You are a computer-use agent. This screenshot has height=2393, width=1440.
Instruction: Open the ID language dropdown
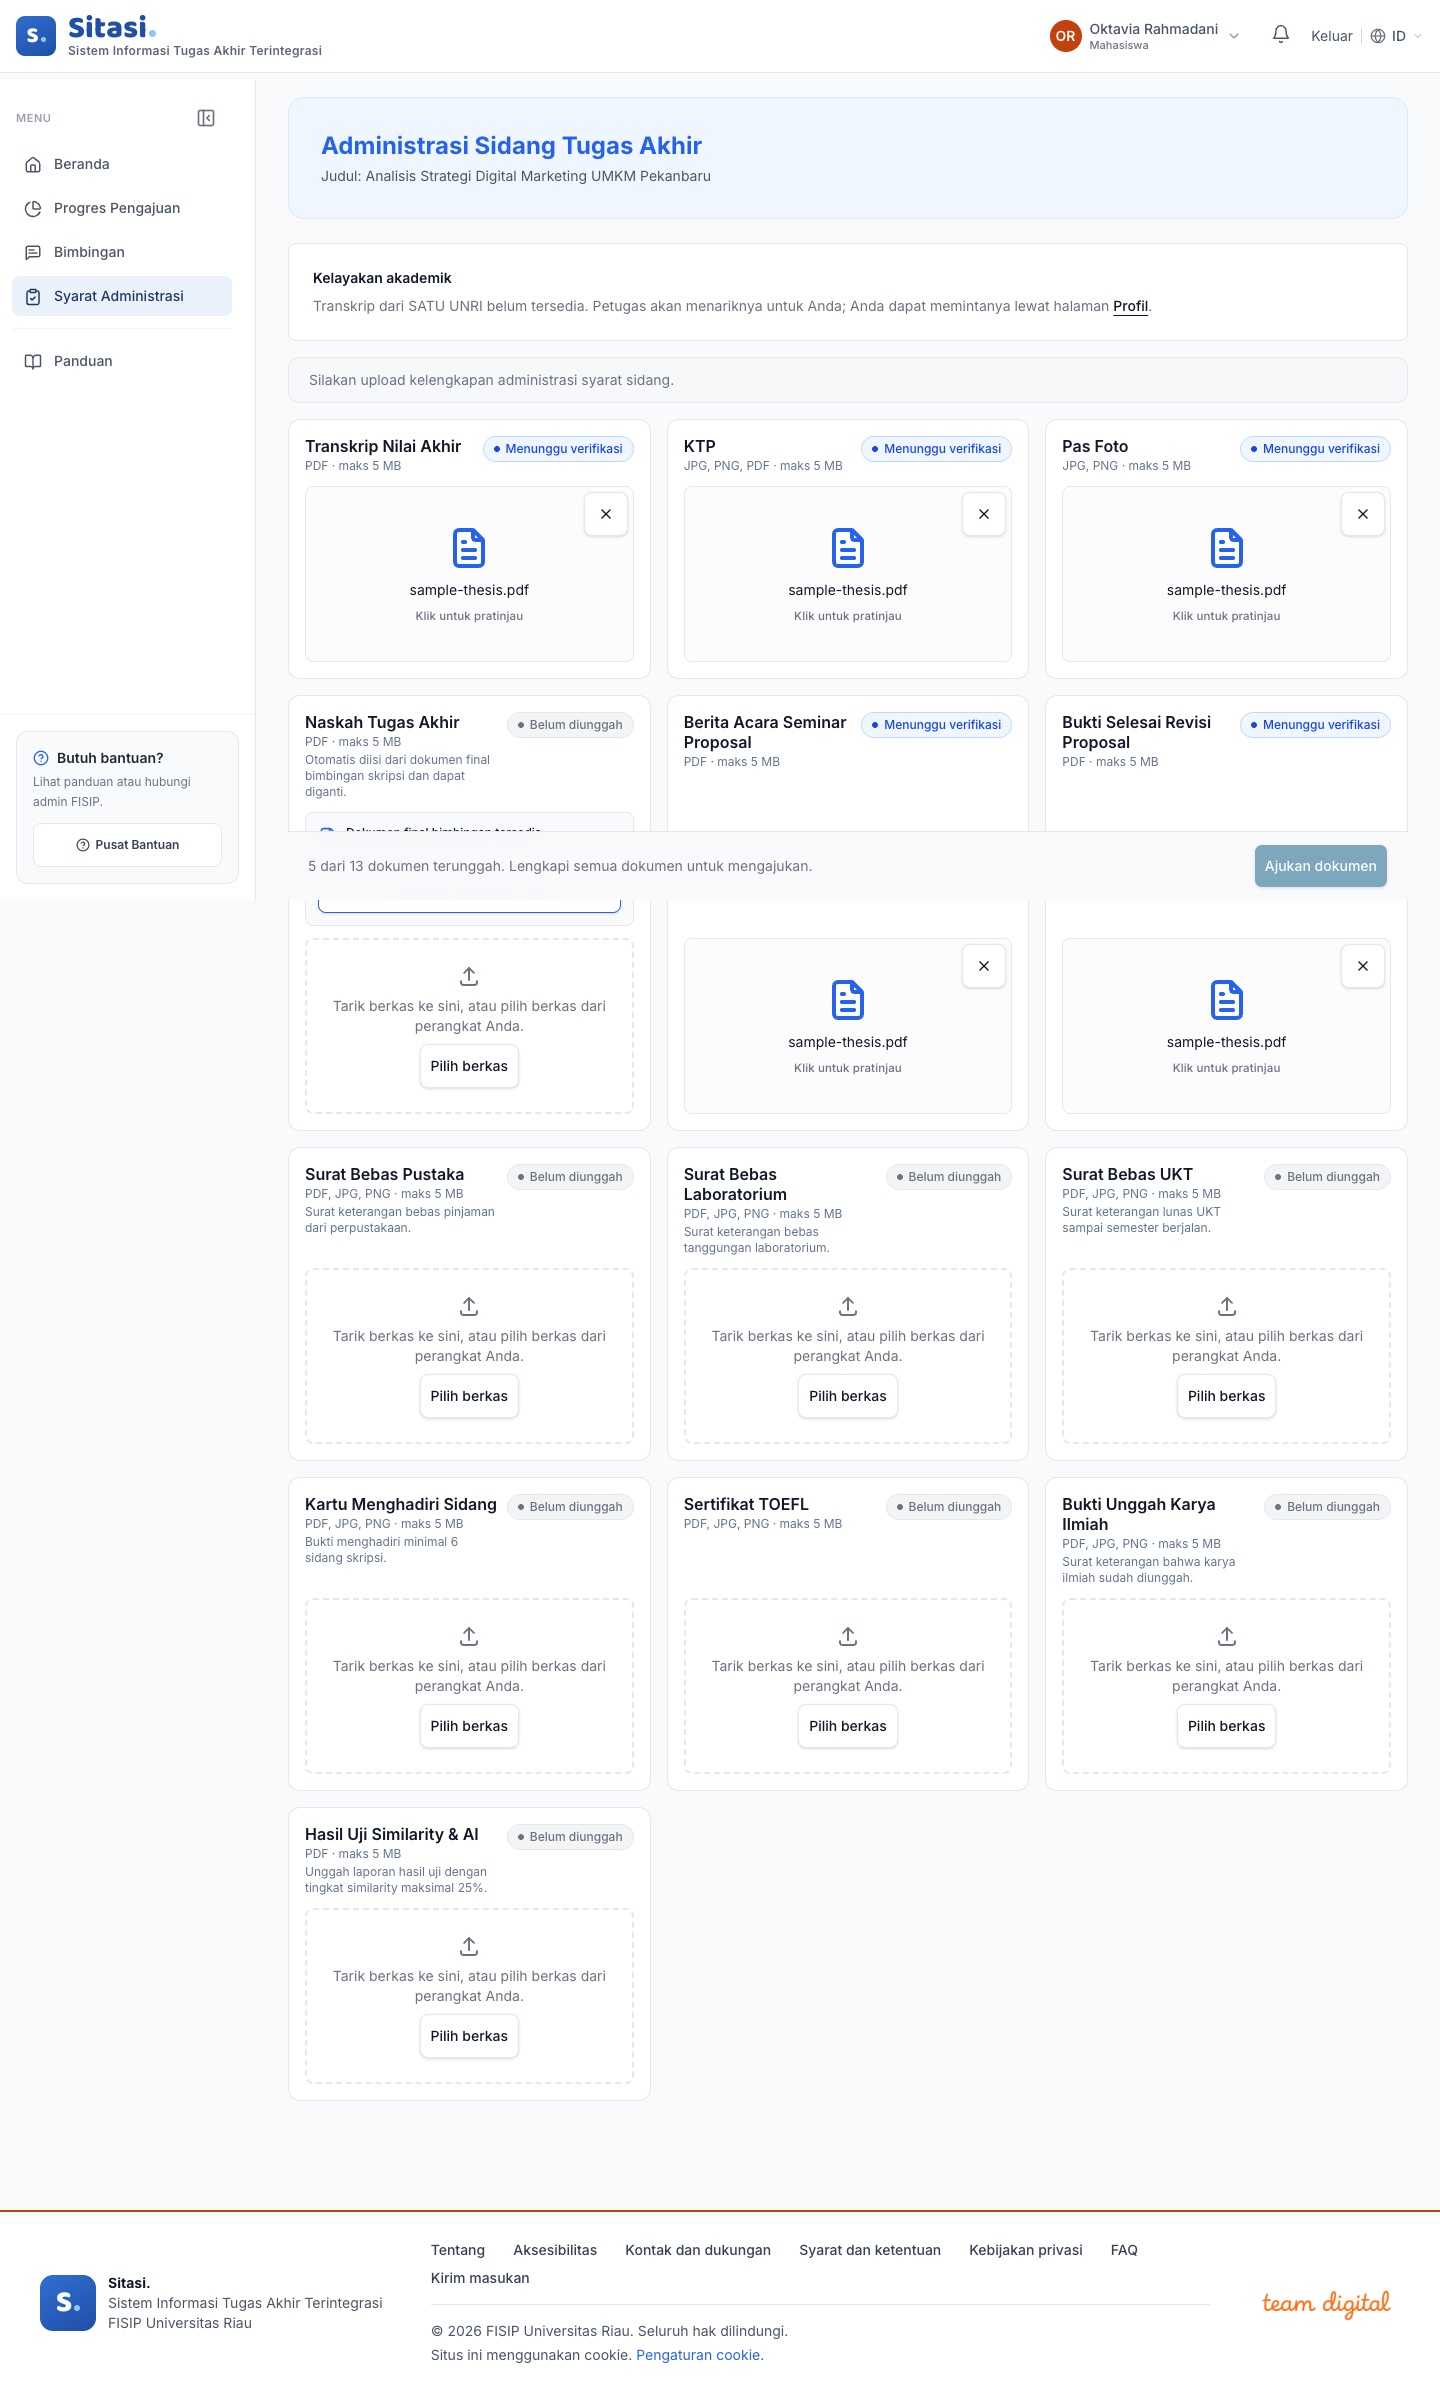tap(1396, 36)
